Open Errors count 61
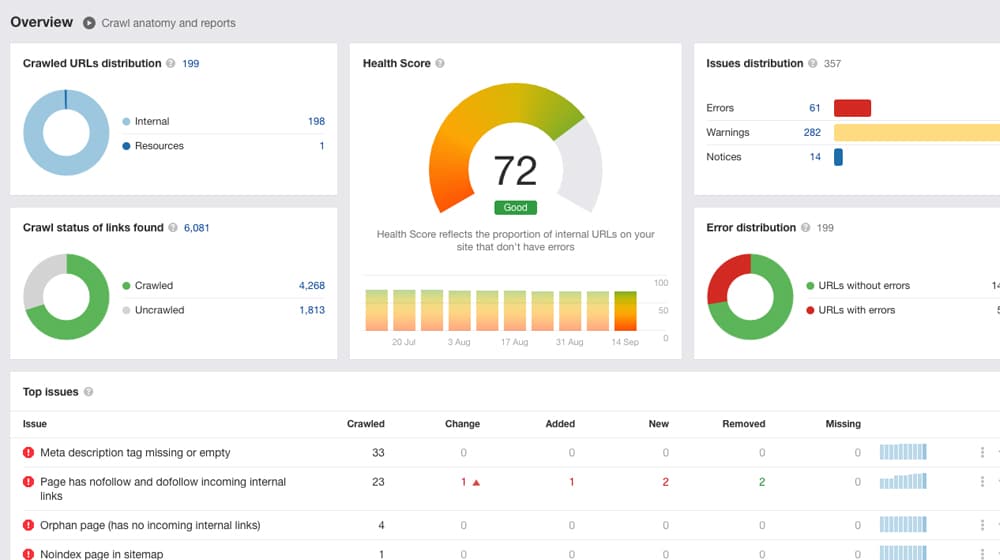 (x=814, y=108)
